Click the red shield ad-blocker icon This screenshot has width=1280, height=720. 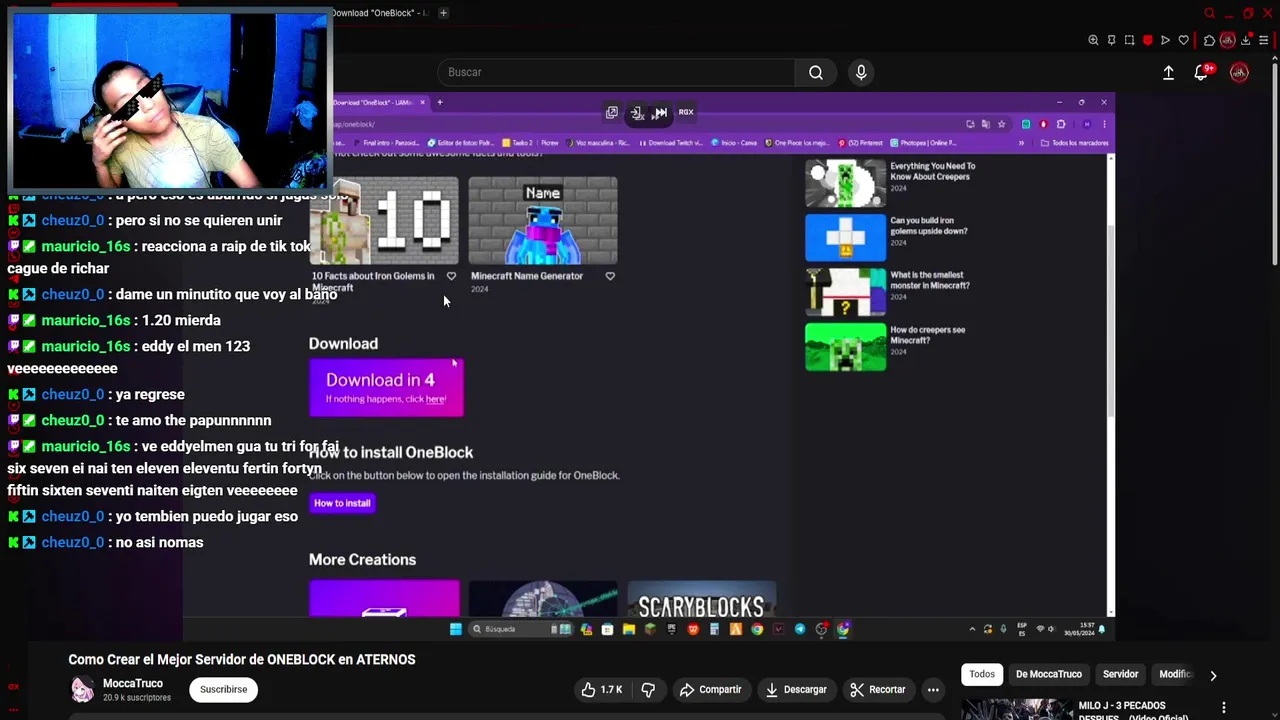[x=1148, y=40]
